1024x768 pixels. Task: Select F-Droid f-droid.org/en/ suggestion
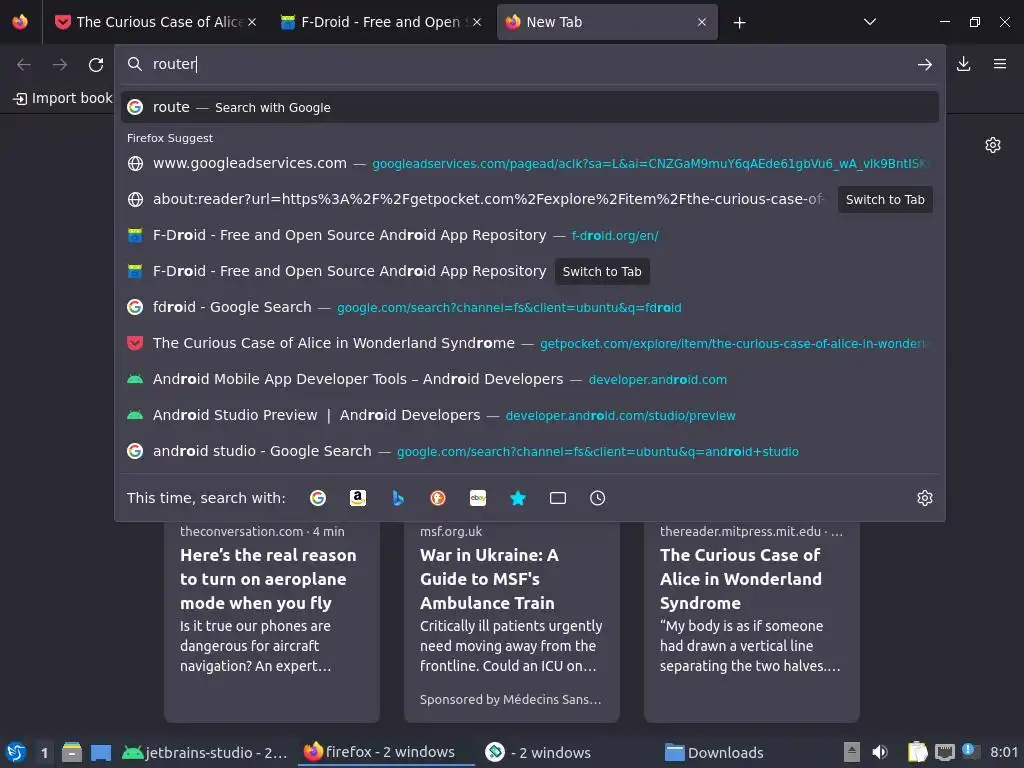click(x=530, y=235)
